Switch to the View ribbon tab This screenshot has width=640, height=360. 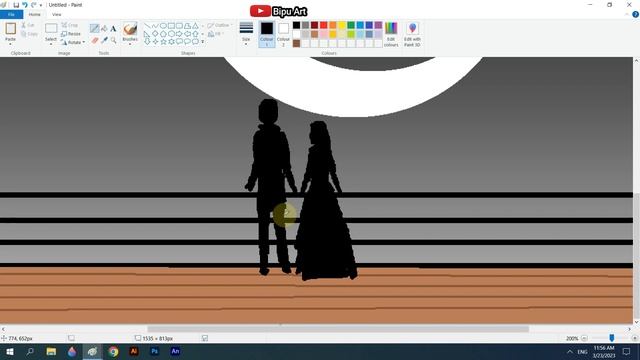coord(56,14)
